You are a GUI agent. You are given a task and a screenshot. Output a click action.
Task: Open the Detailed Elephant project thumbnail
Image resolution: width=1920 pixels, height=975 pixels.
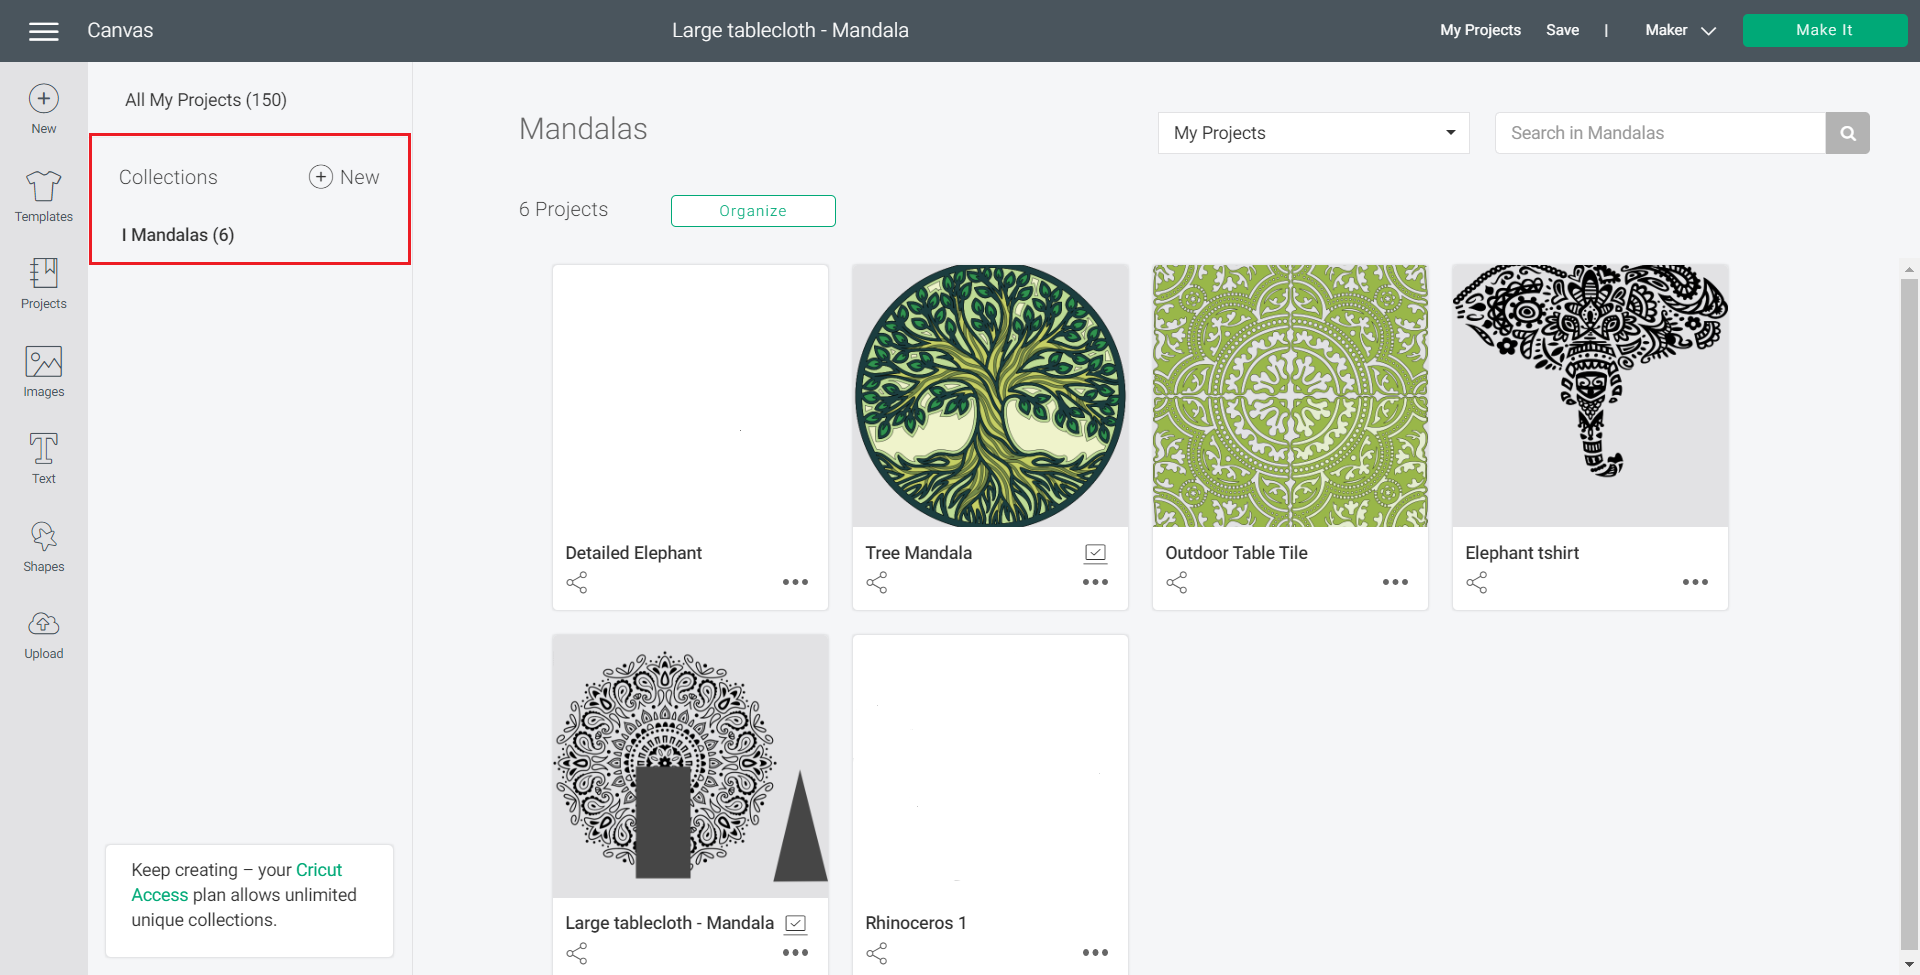[690, 396]
